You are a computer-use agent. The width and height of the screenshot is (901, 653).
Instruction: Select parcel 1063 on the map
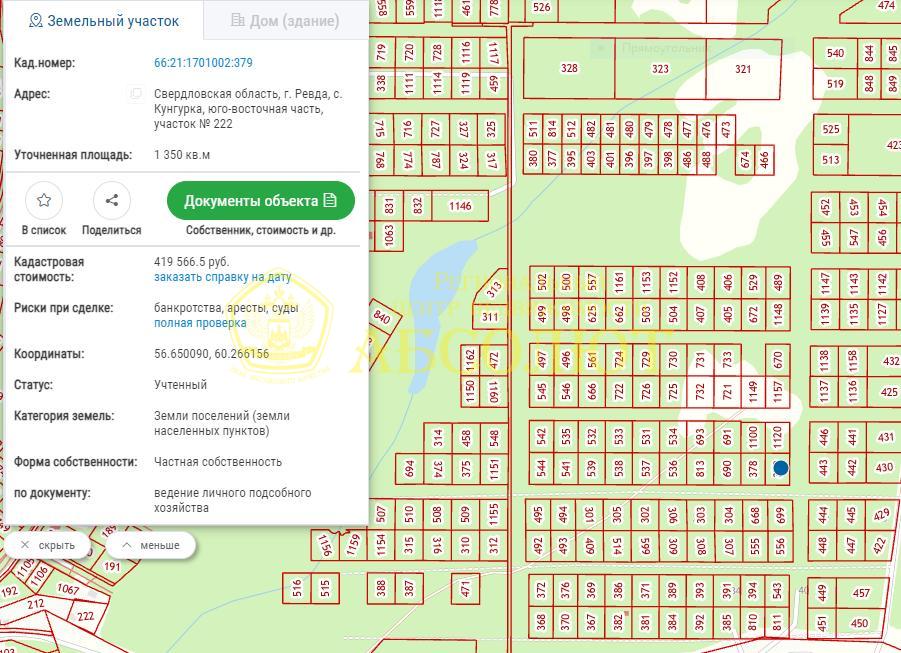(389, 236)
